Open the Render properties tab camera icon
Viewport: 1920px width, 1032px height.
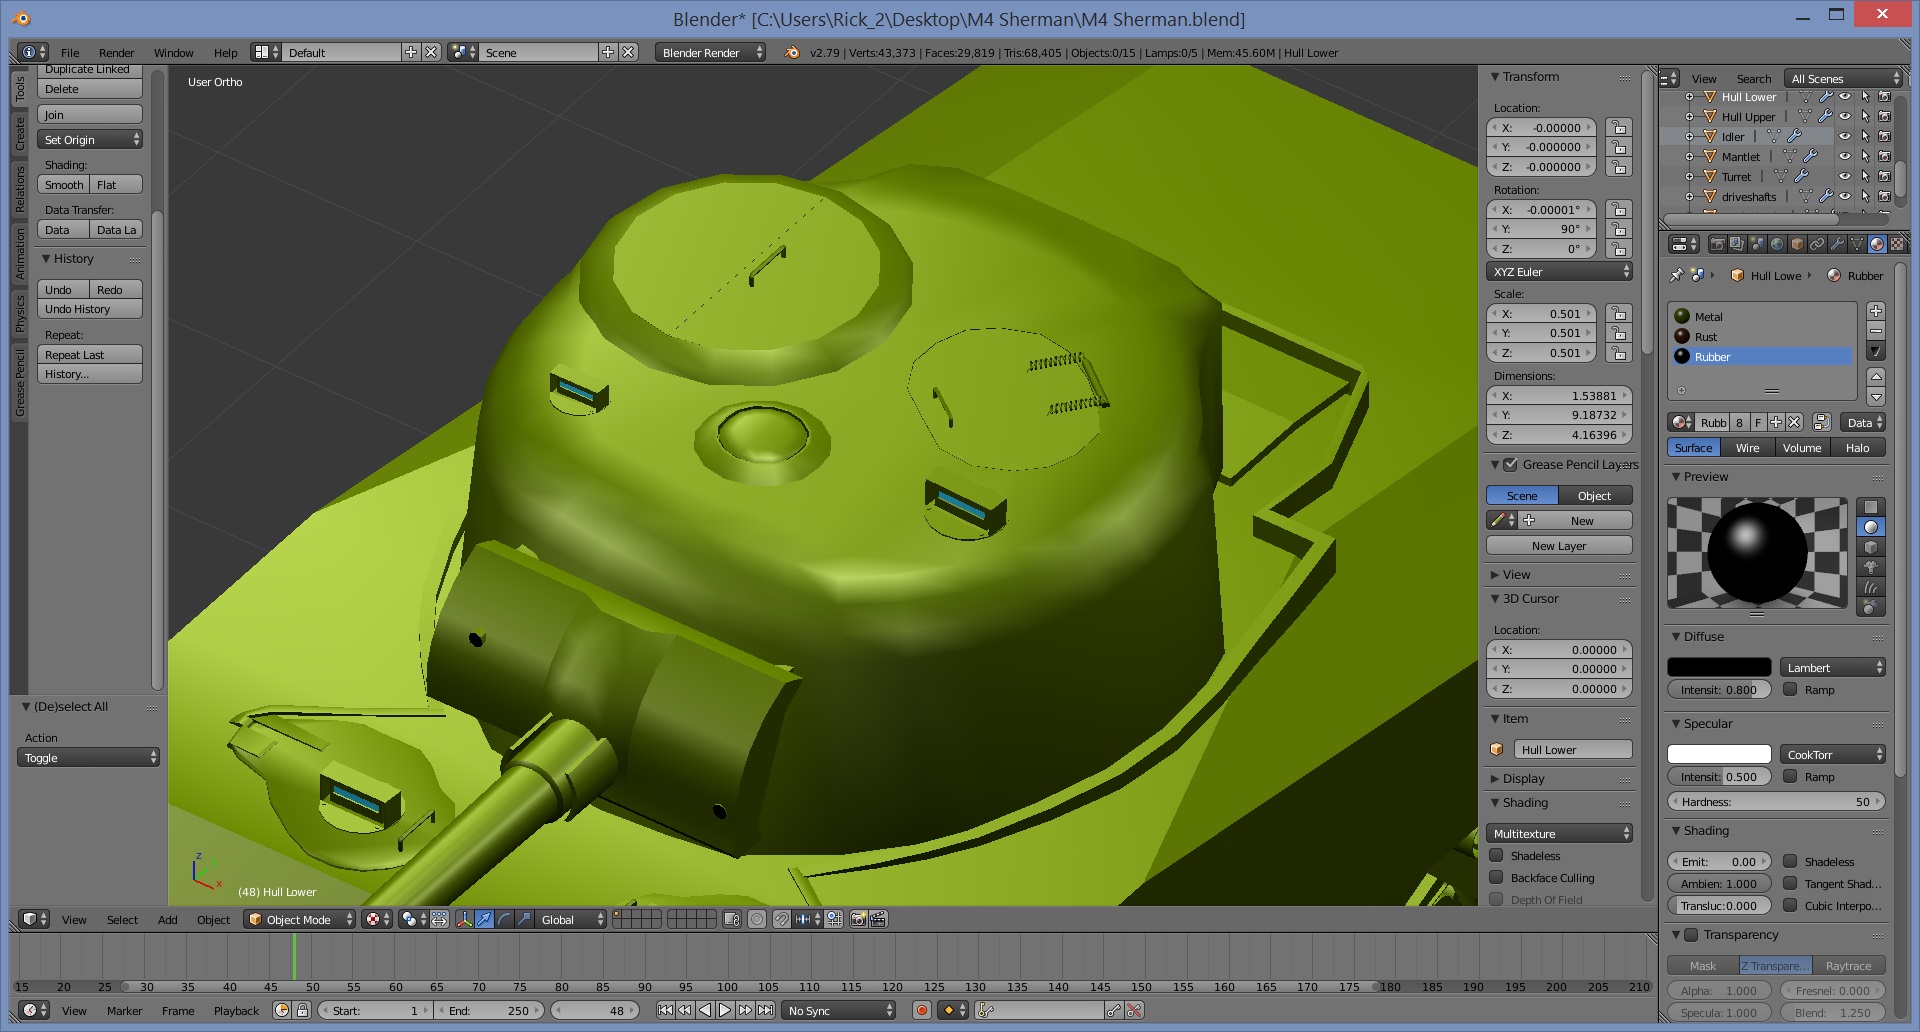click(x=1718, y=244)
